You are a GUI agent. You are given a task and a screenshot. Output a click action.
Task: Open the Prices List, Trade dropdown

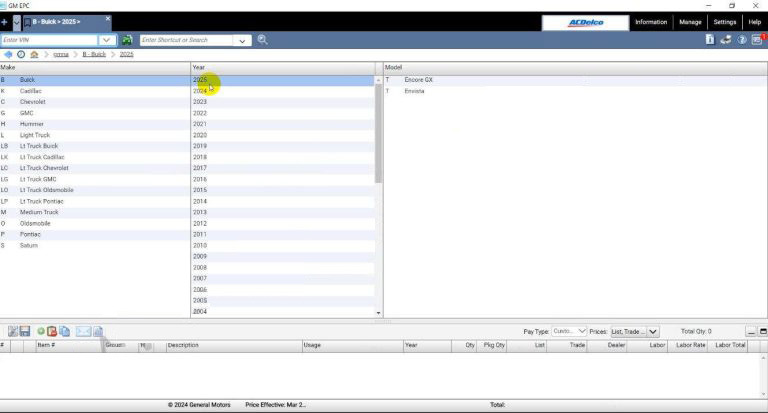click(634, 332)
